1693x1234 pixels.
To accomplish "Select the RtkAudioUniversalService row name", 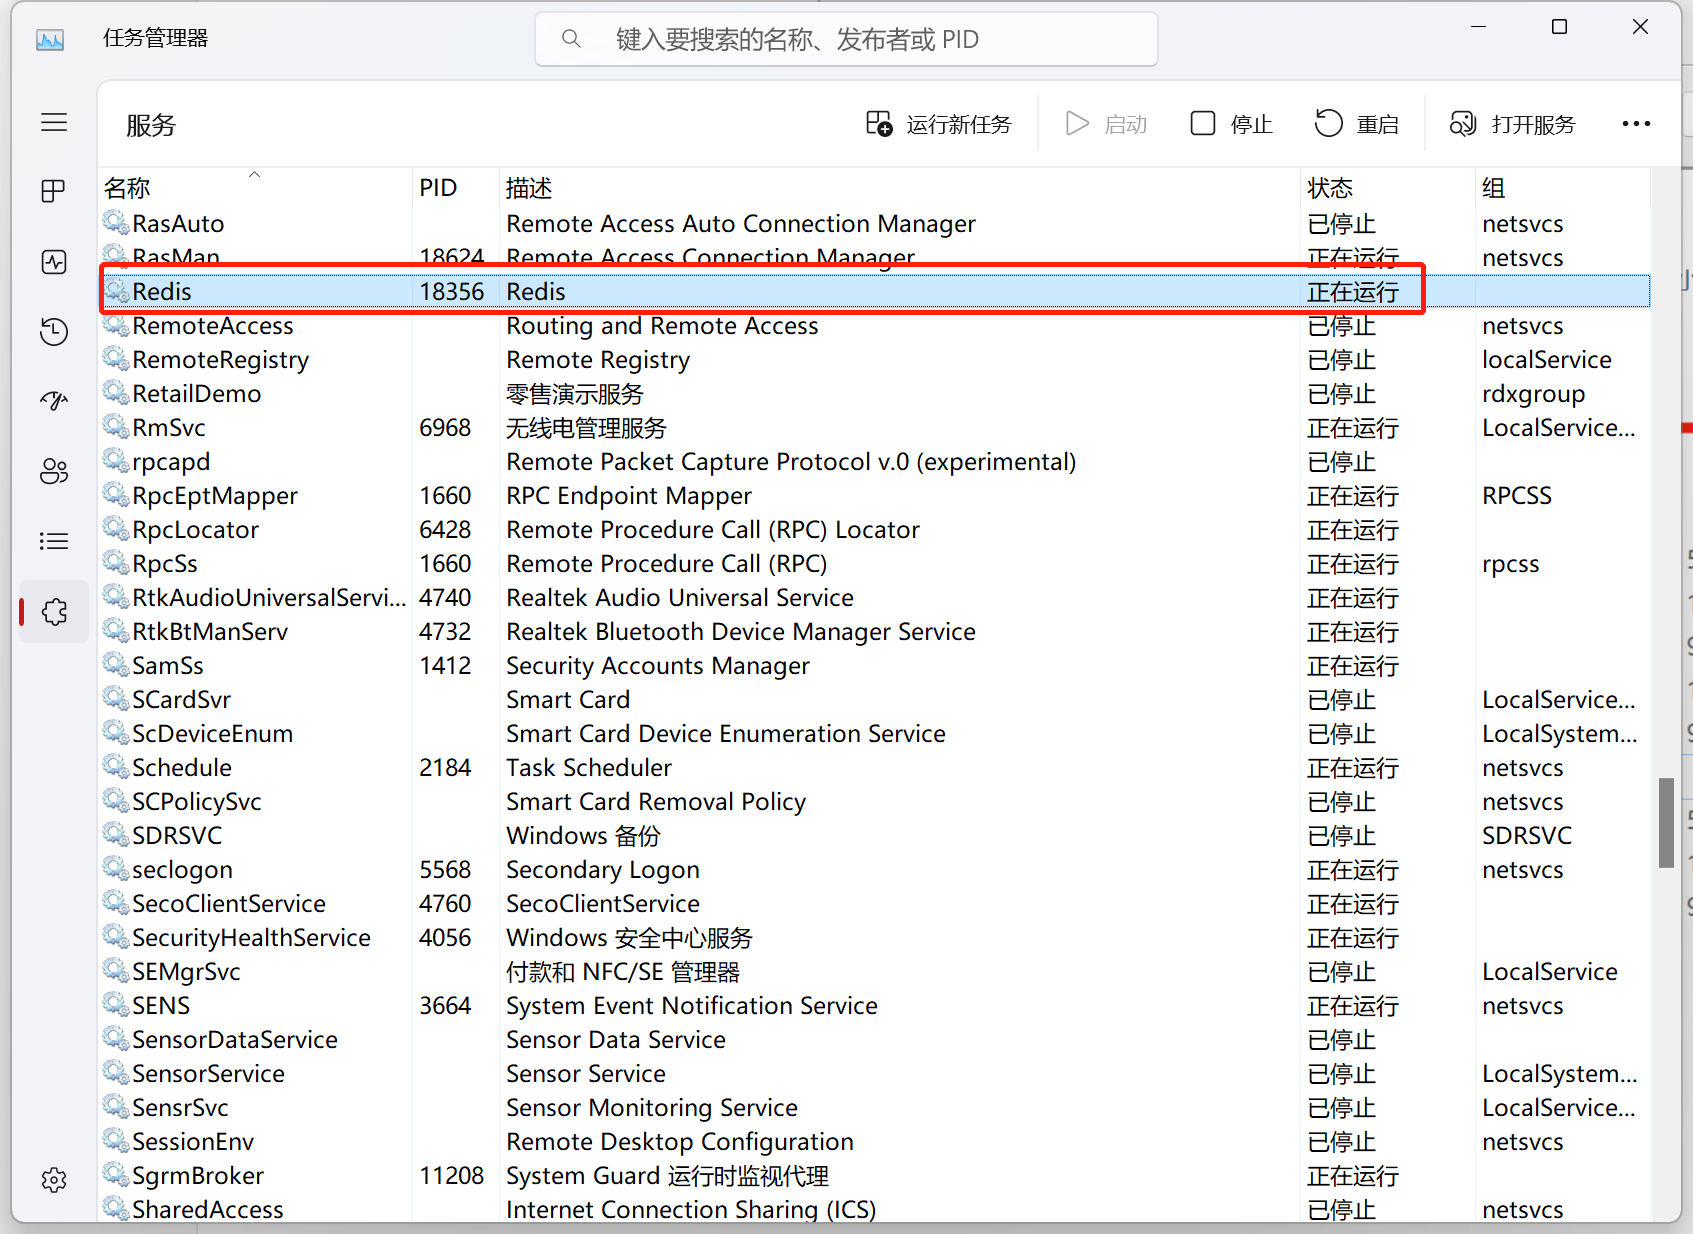I will click(269, 598).
